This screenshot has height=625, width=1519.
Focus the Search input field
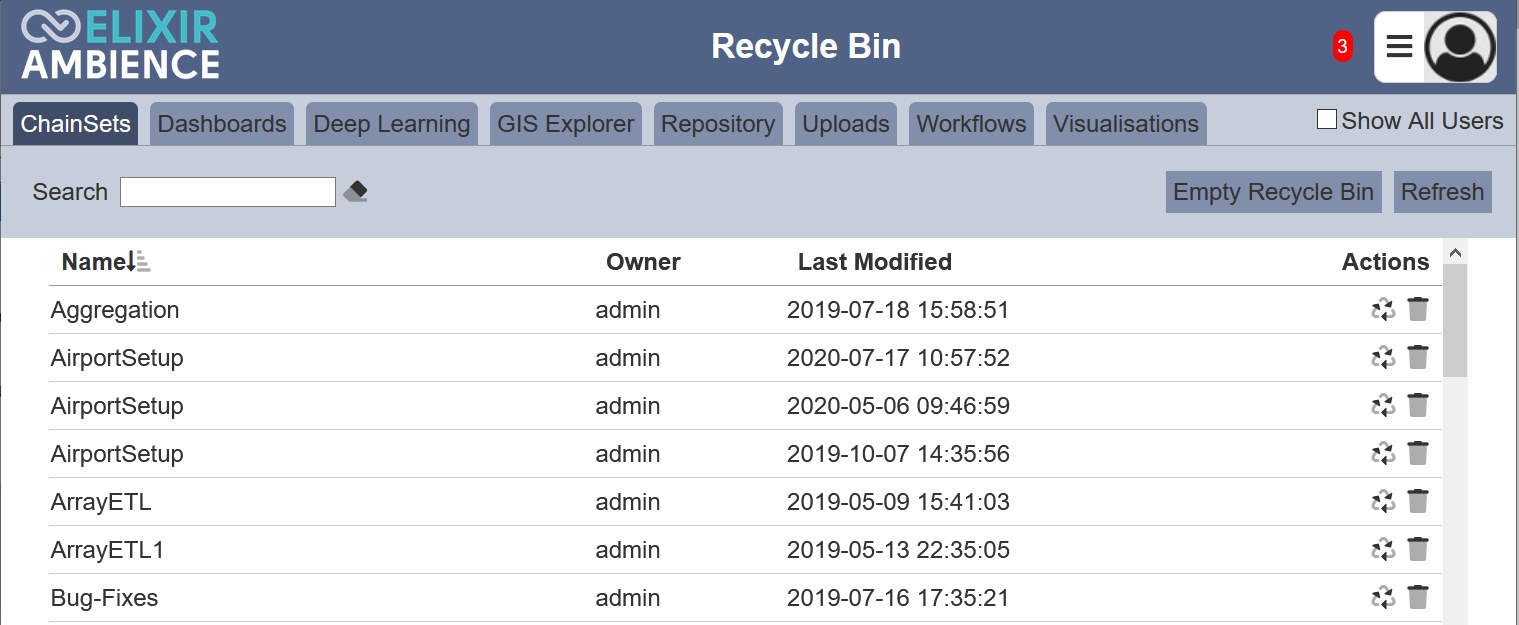pos(228,192)
